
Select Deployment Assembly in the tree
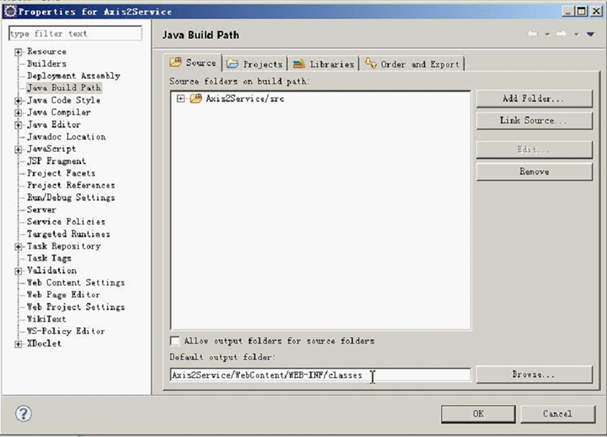(74, 76)
